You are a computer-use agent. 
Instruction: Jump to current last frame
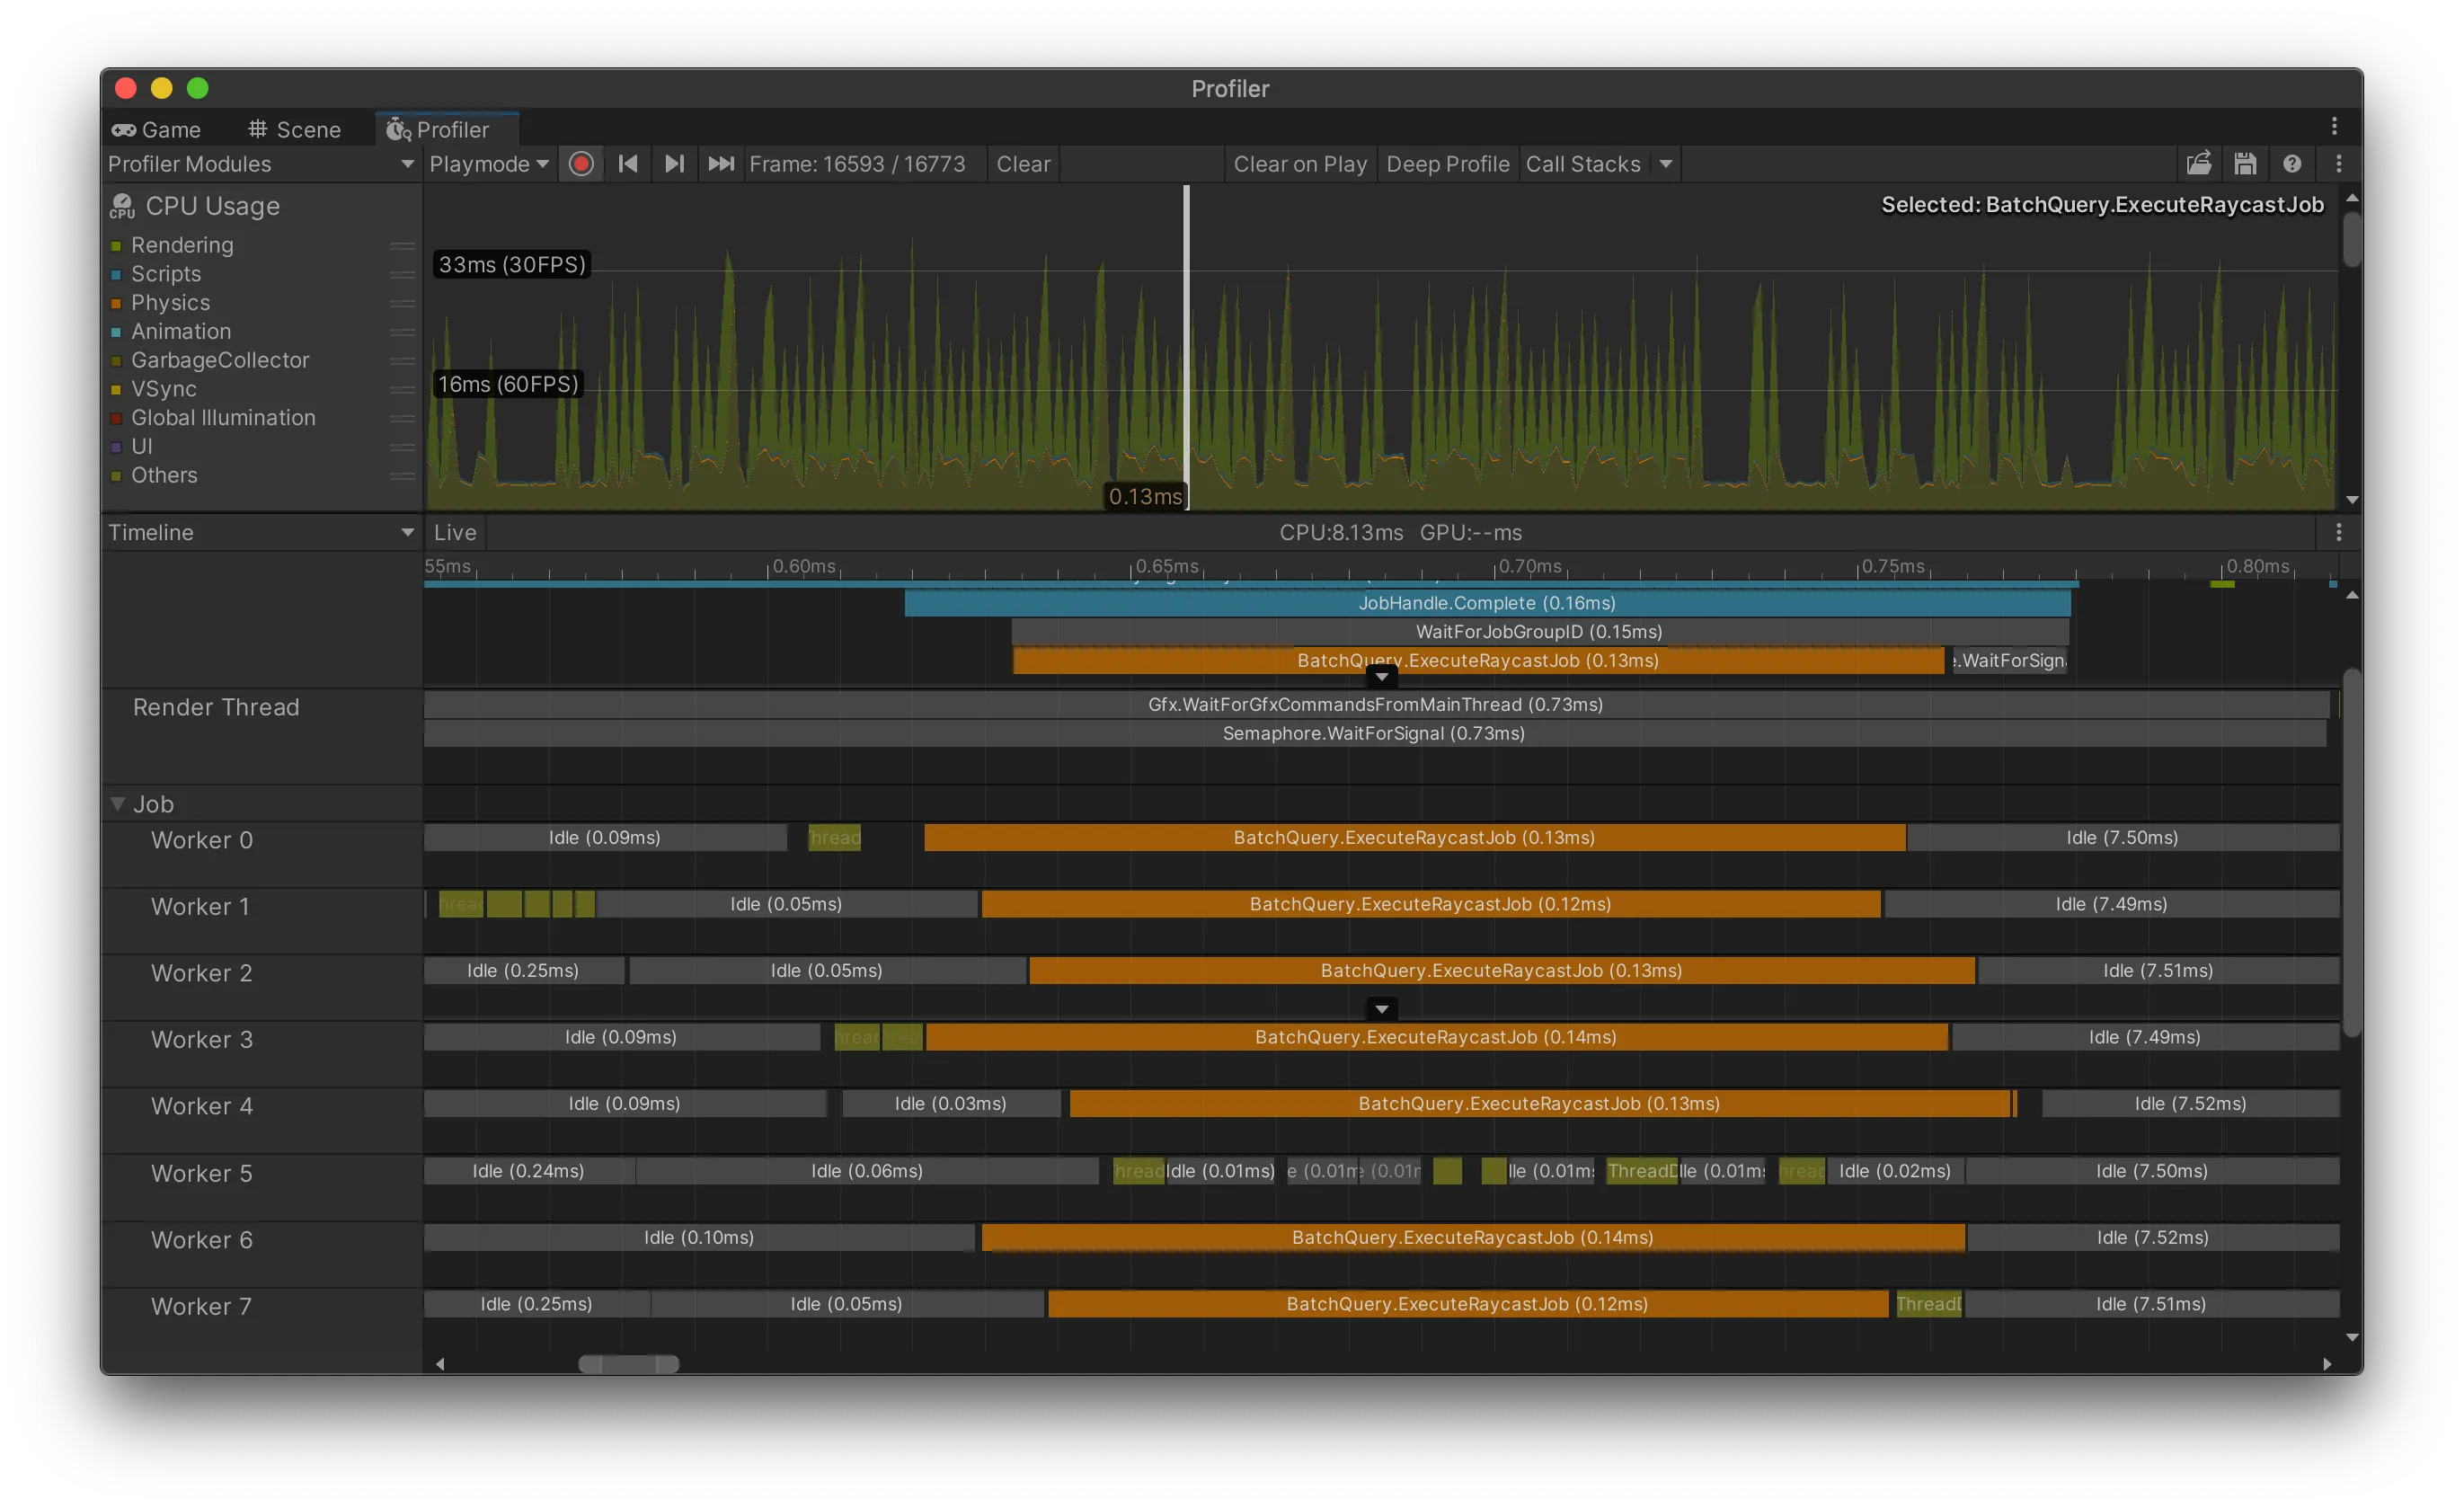(721, 164)
